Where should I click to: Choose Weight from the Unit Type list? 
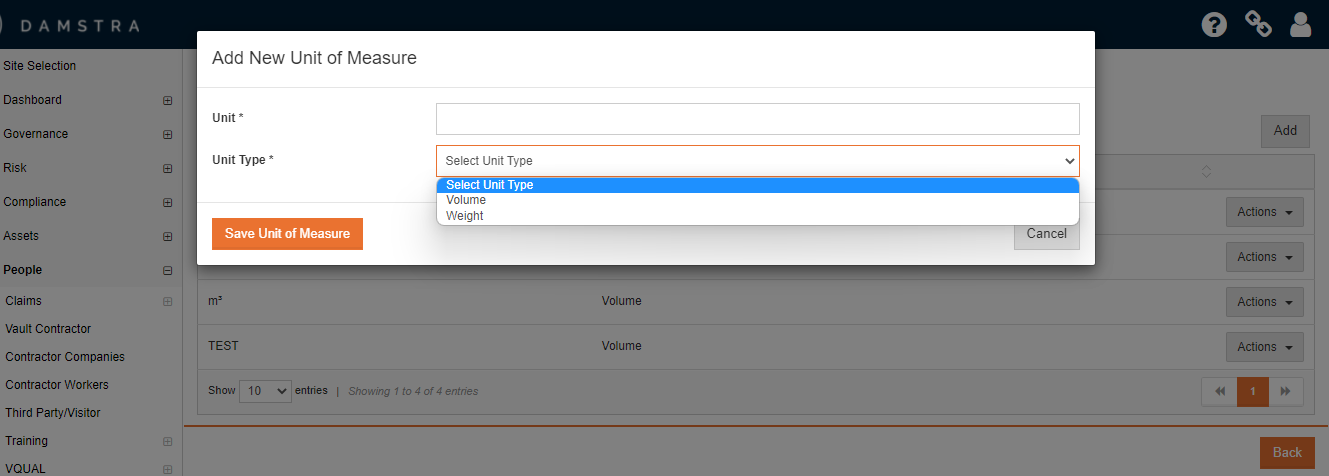point(758,216)
